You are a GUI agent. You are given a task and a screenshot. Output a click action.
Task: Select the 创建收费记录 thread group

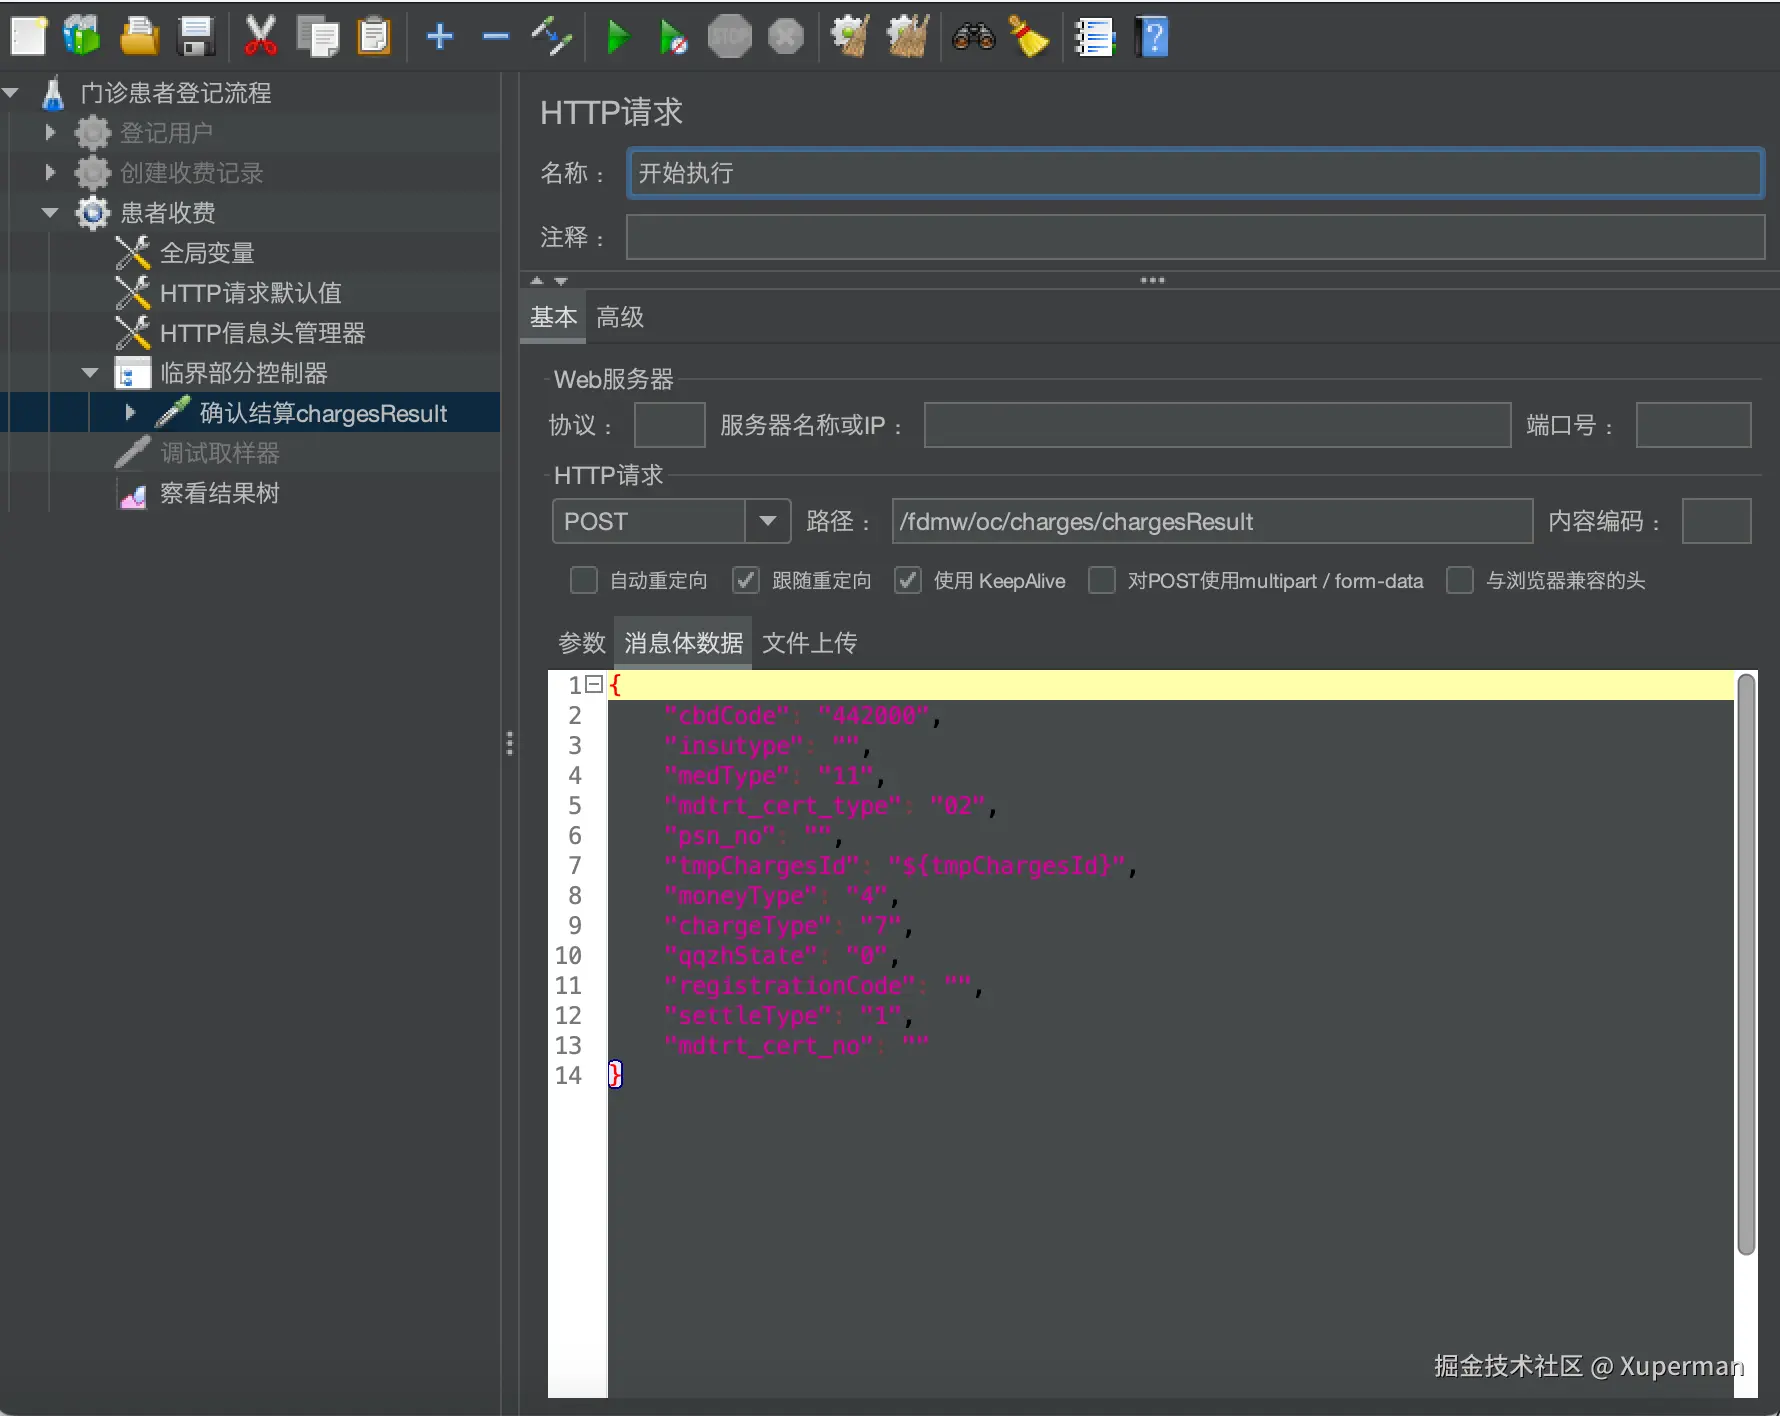[x=191, y=173]
